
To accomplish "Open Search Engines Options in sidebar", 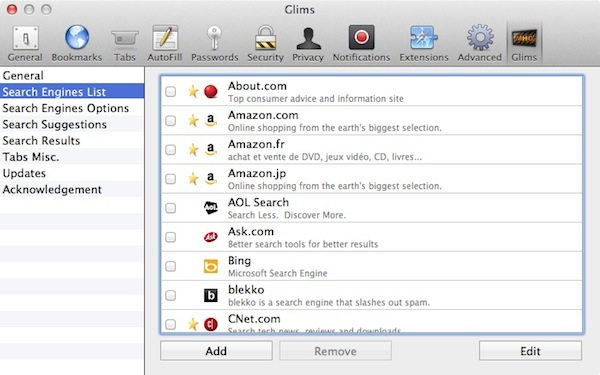I will (72, 108).
